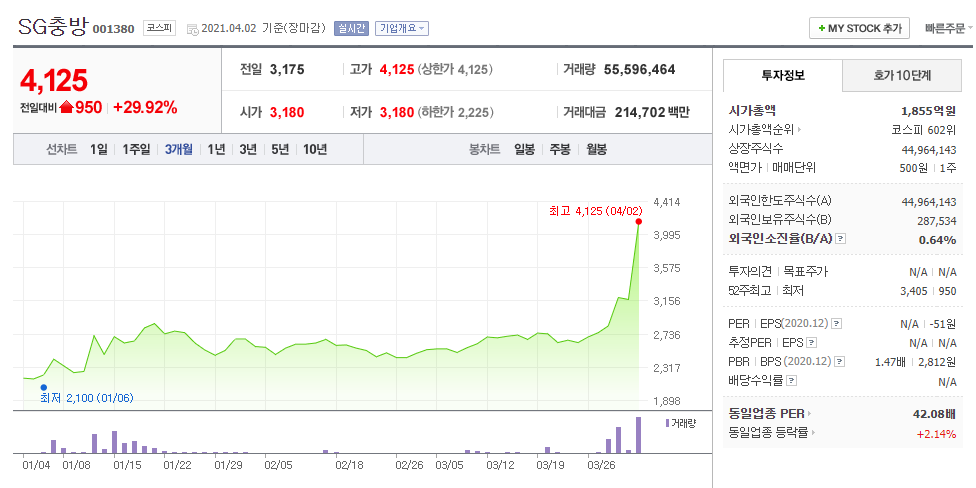Click the 02/18 date axis label
Viewport: 976px width, 488px height.
click(x=349, y=465)
